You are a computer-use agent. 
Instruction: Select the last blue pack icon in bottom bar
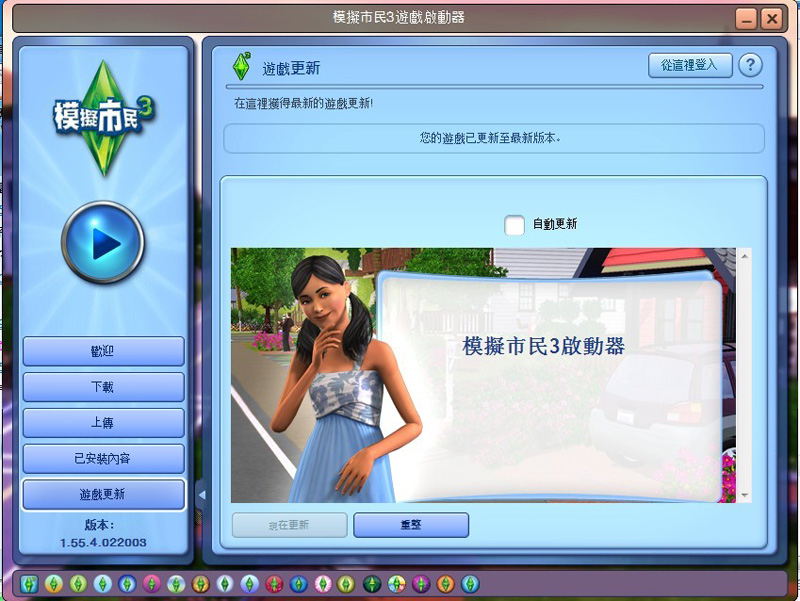pos(470,584)
